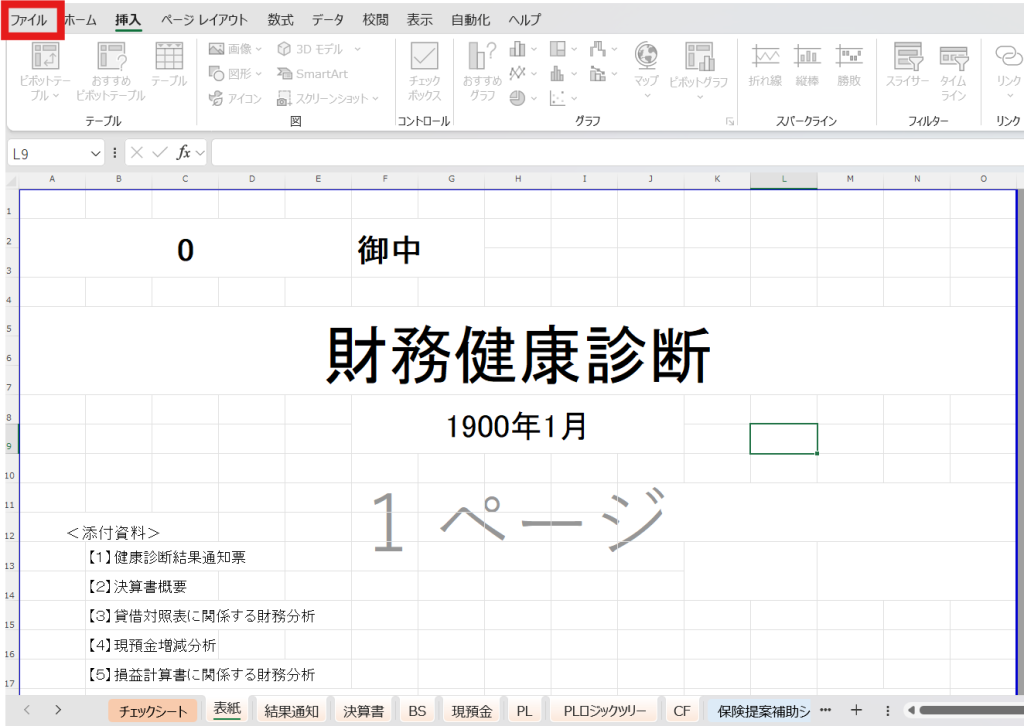Open the ファイル menu tab

pos(29,20)
